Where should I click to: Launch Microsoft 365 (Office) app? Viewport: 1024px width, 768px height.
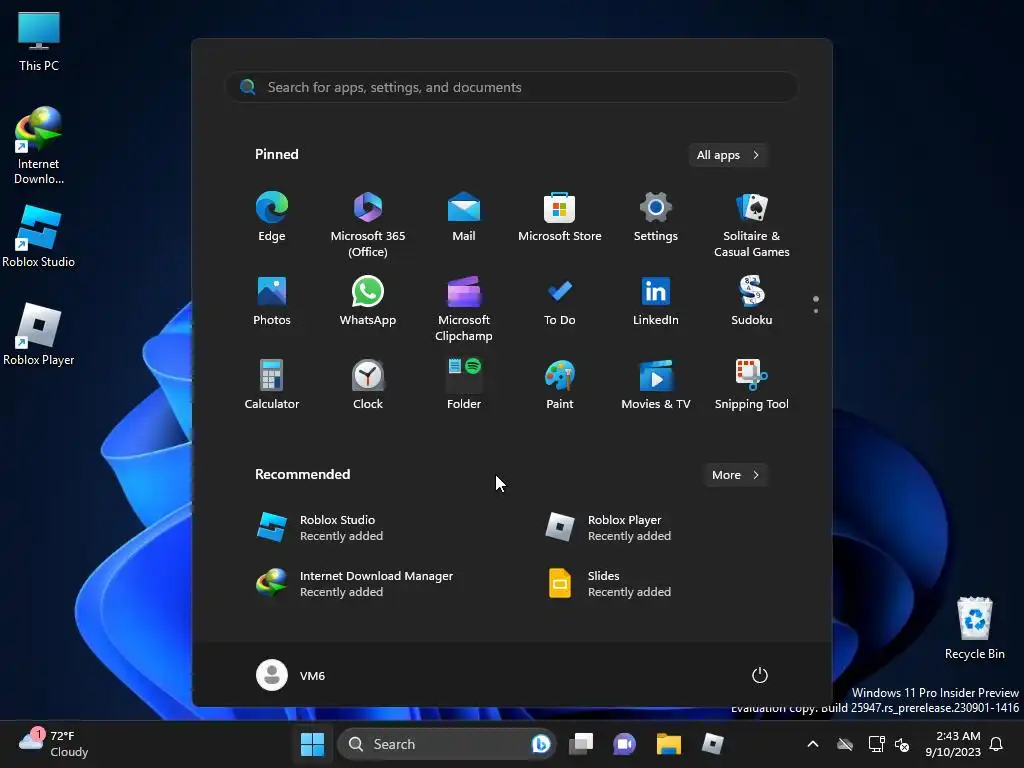coord(368,224)
